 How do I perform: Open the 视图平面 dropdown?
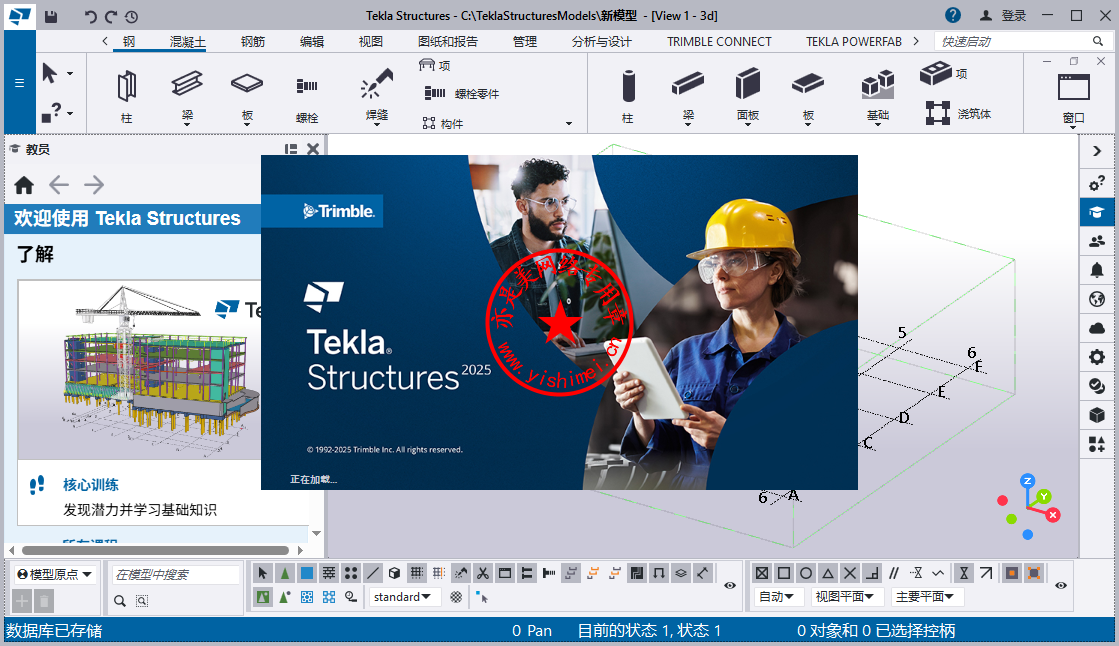[848, 597]
